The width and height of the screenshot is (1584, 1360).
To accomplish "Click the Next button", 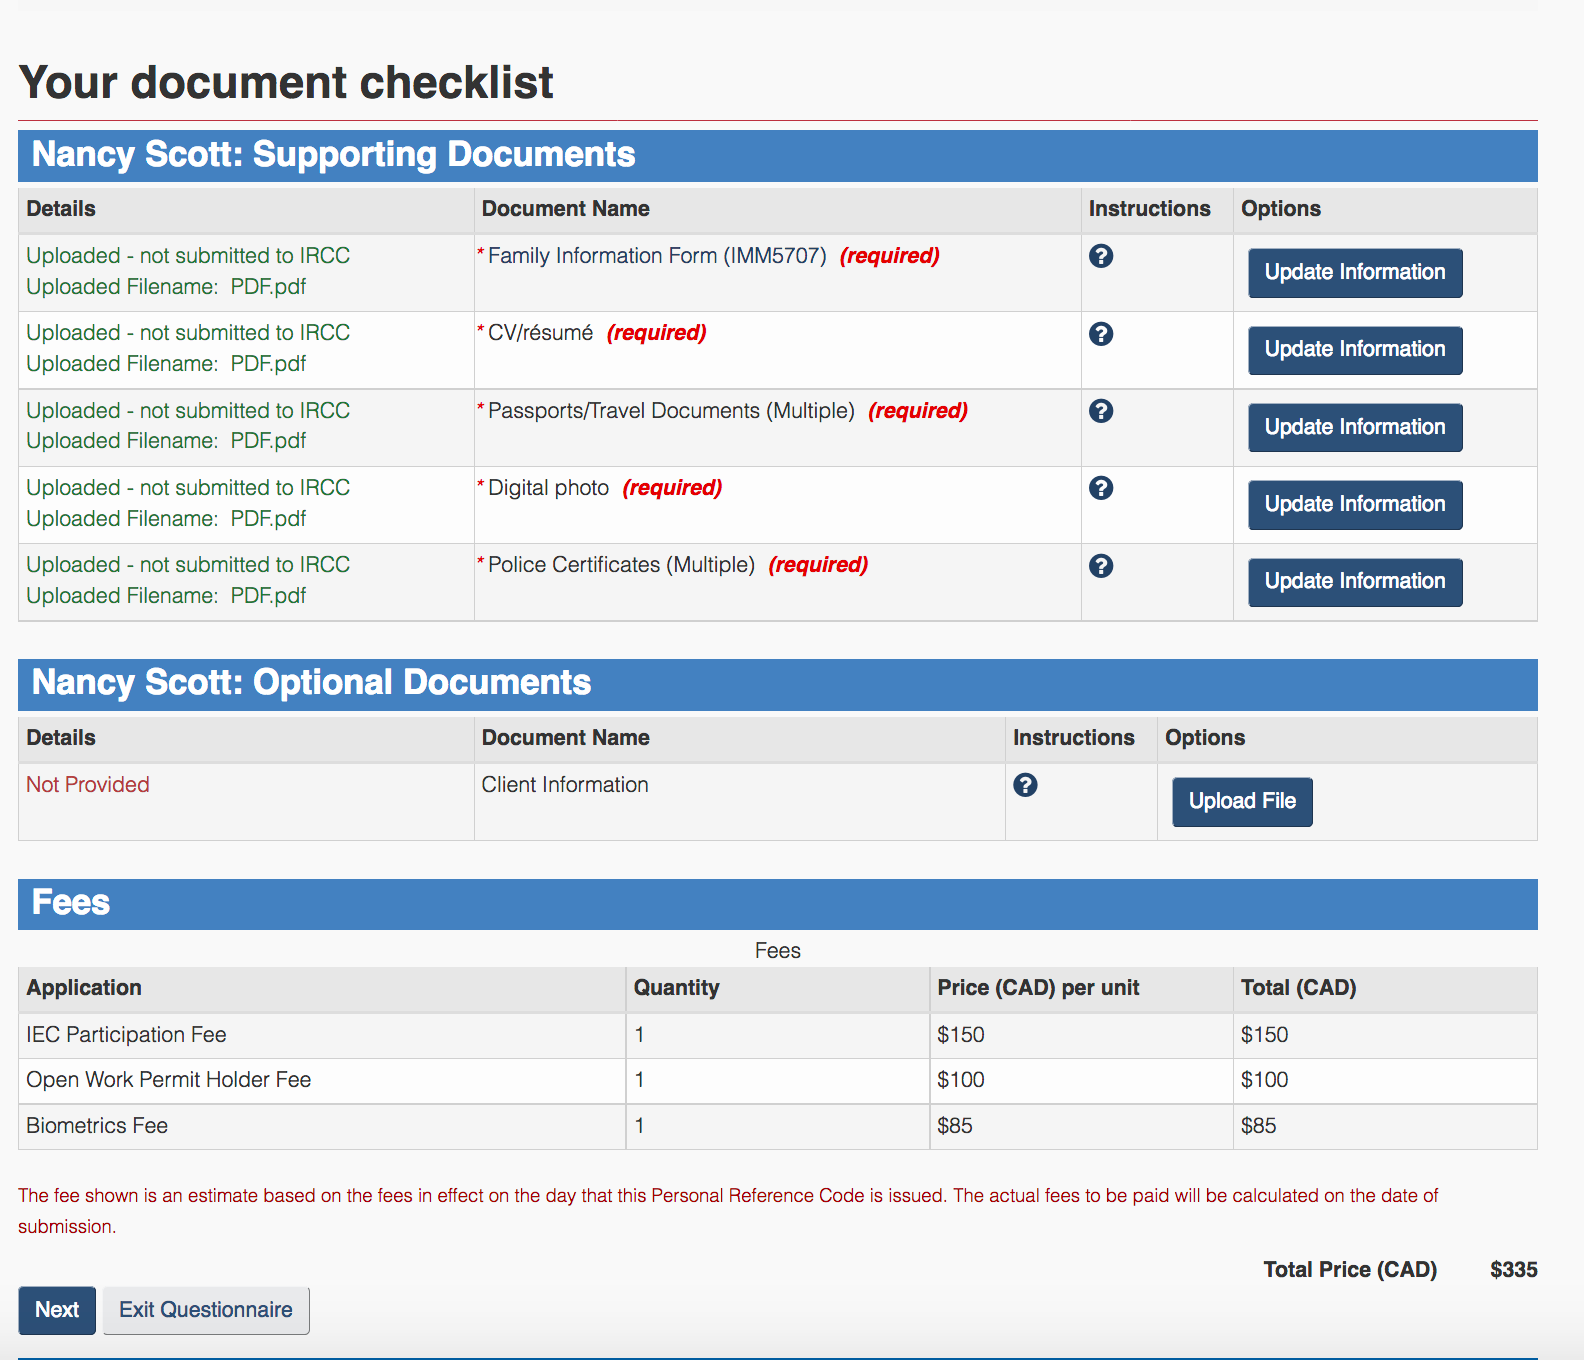I will tap(57, 1310).
